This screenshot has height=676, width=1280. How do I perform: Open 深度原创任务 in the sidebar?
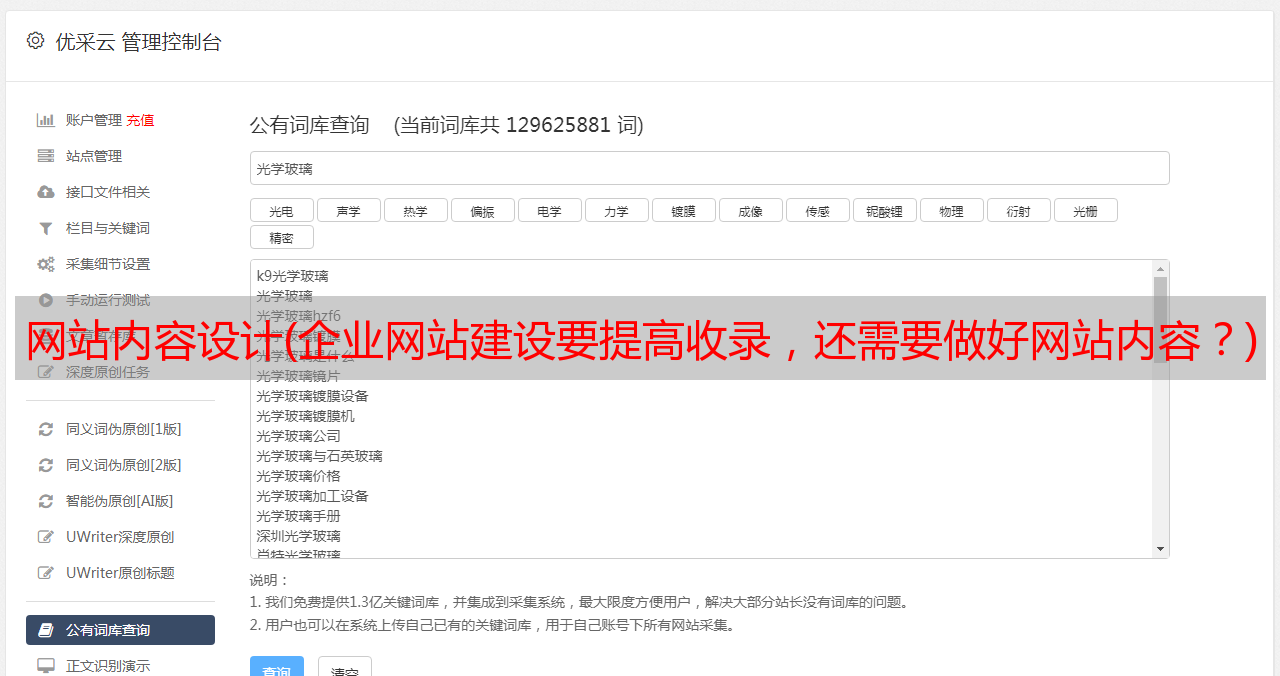pyautogui.click(x=108, y=372)
